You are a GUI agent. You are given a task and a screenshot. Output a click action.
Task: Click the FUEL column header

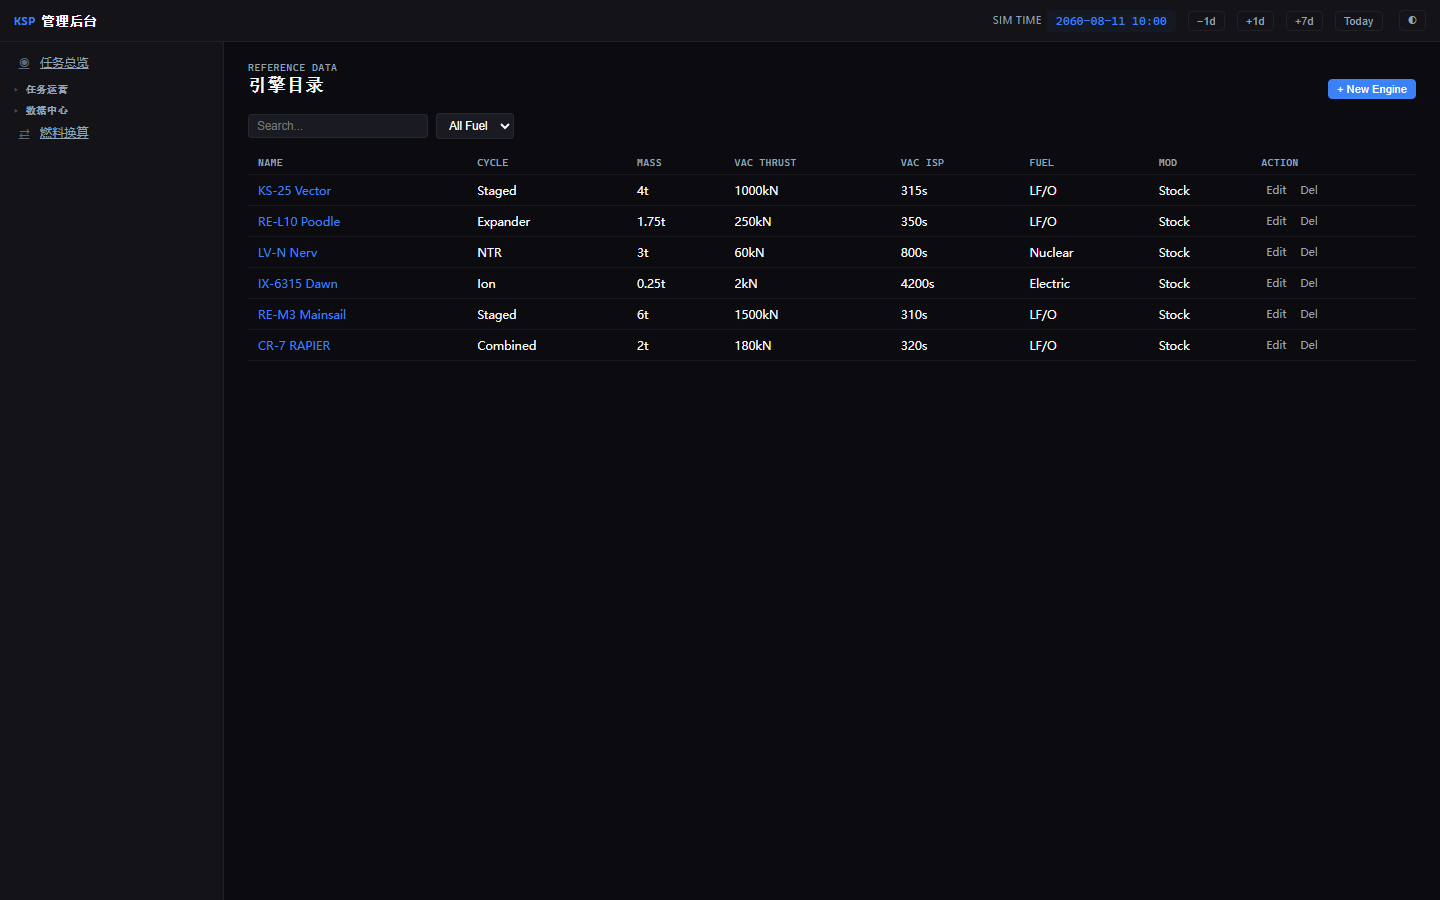click(x=1041, y=163)
